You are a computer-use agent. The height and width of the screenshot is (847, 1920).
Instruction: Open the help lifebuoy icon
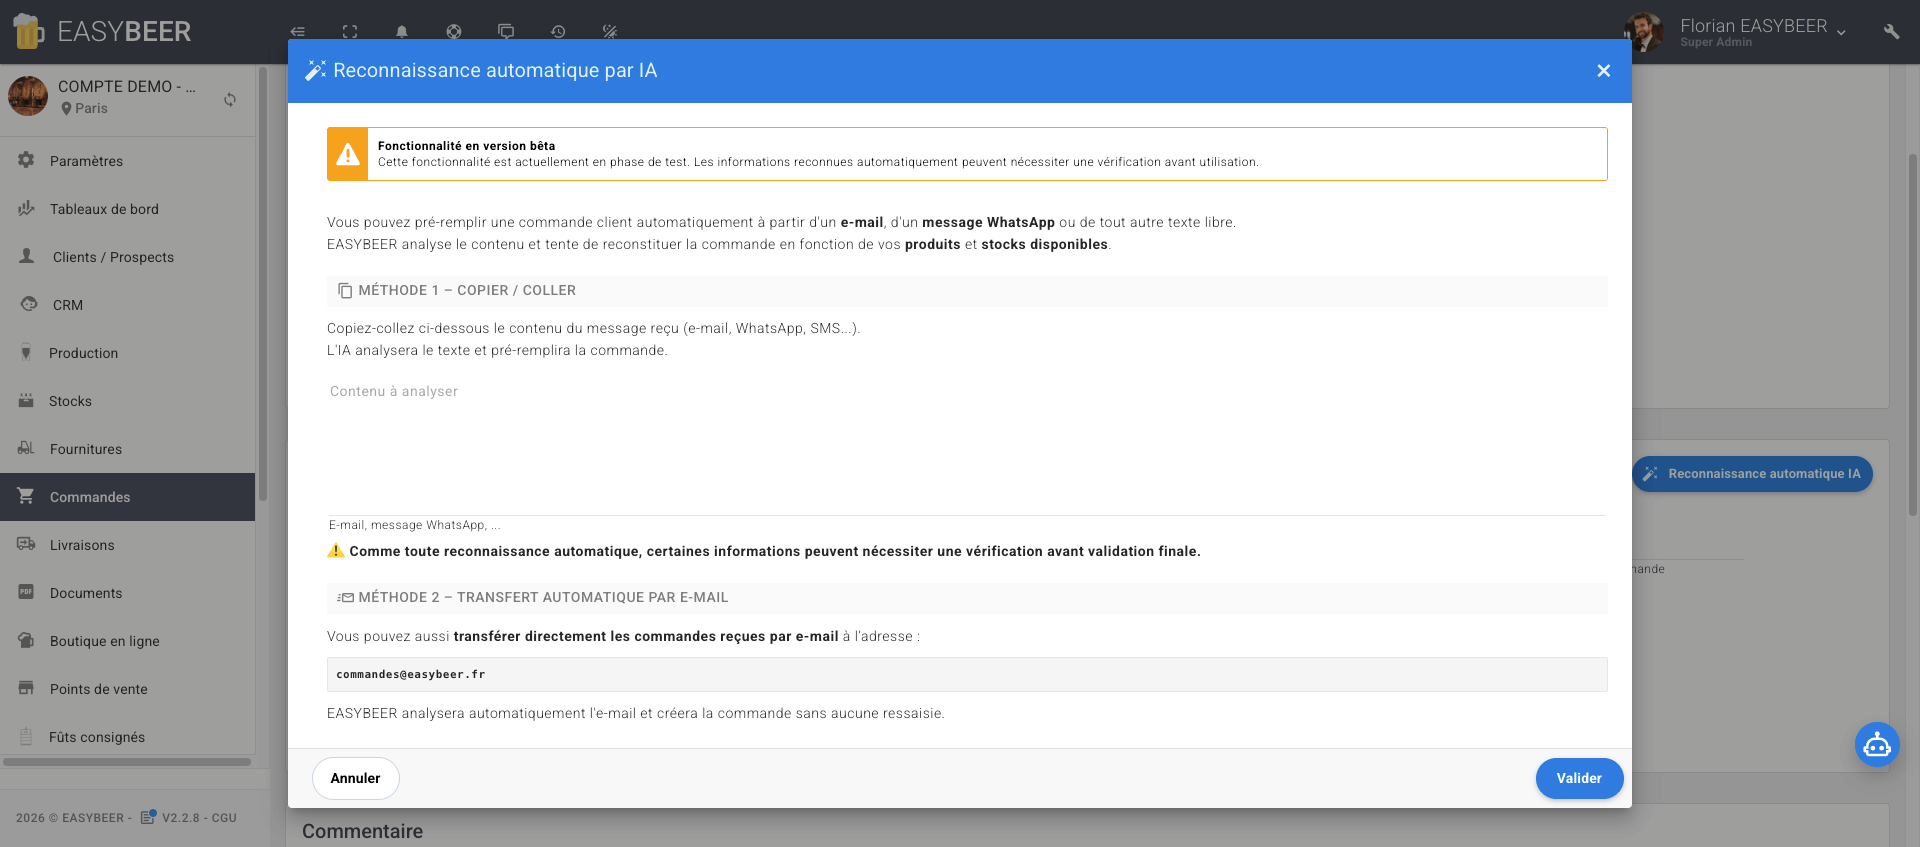[x=454, y=32]
